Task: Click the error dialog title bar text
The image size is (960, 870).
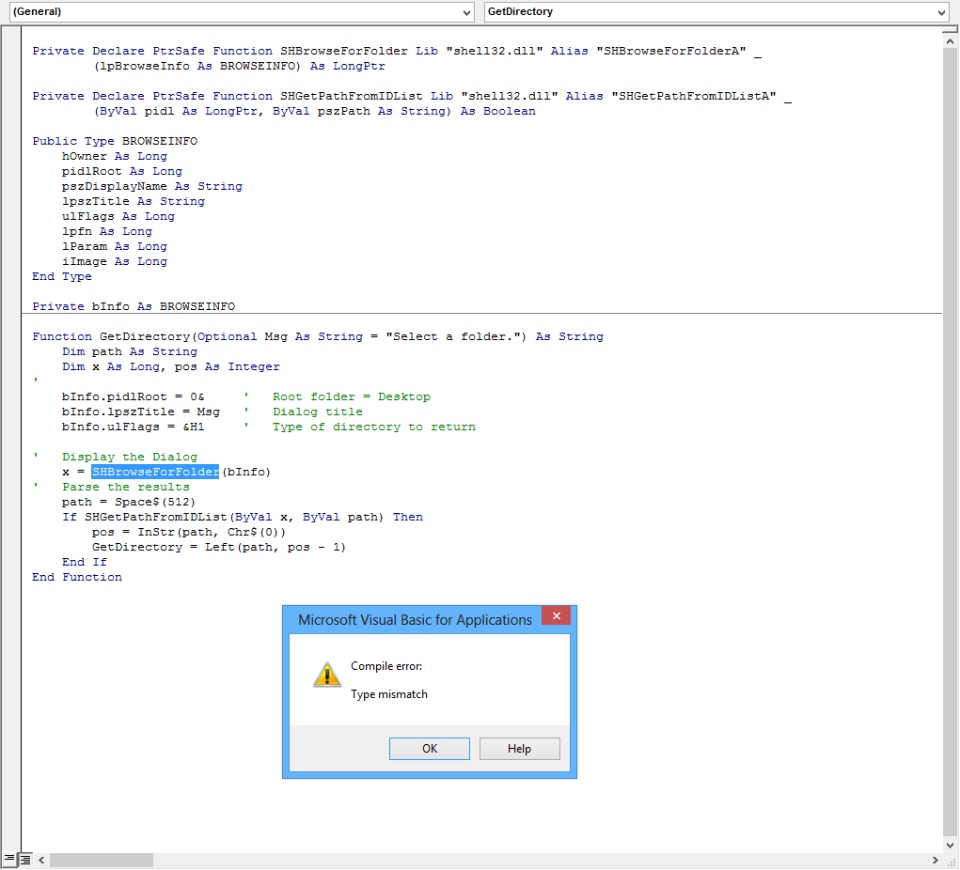Action: (415, 620)
